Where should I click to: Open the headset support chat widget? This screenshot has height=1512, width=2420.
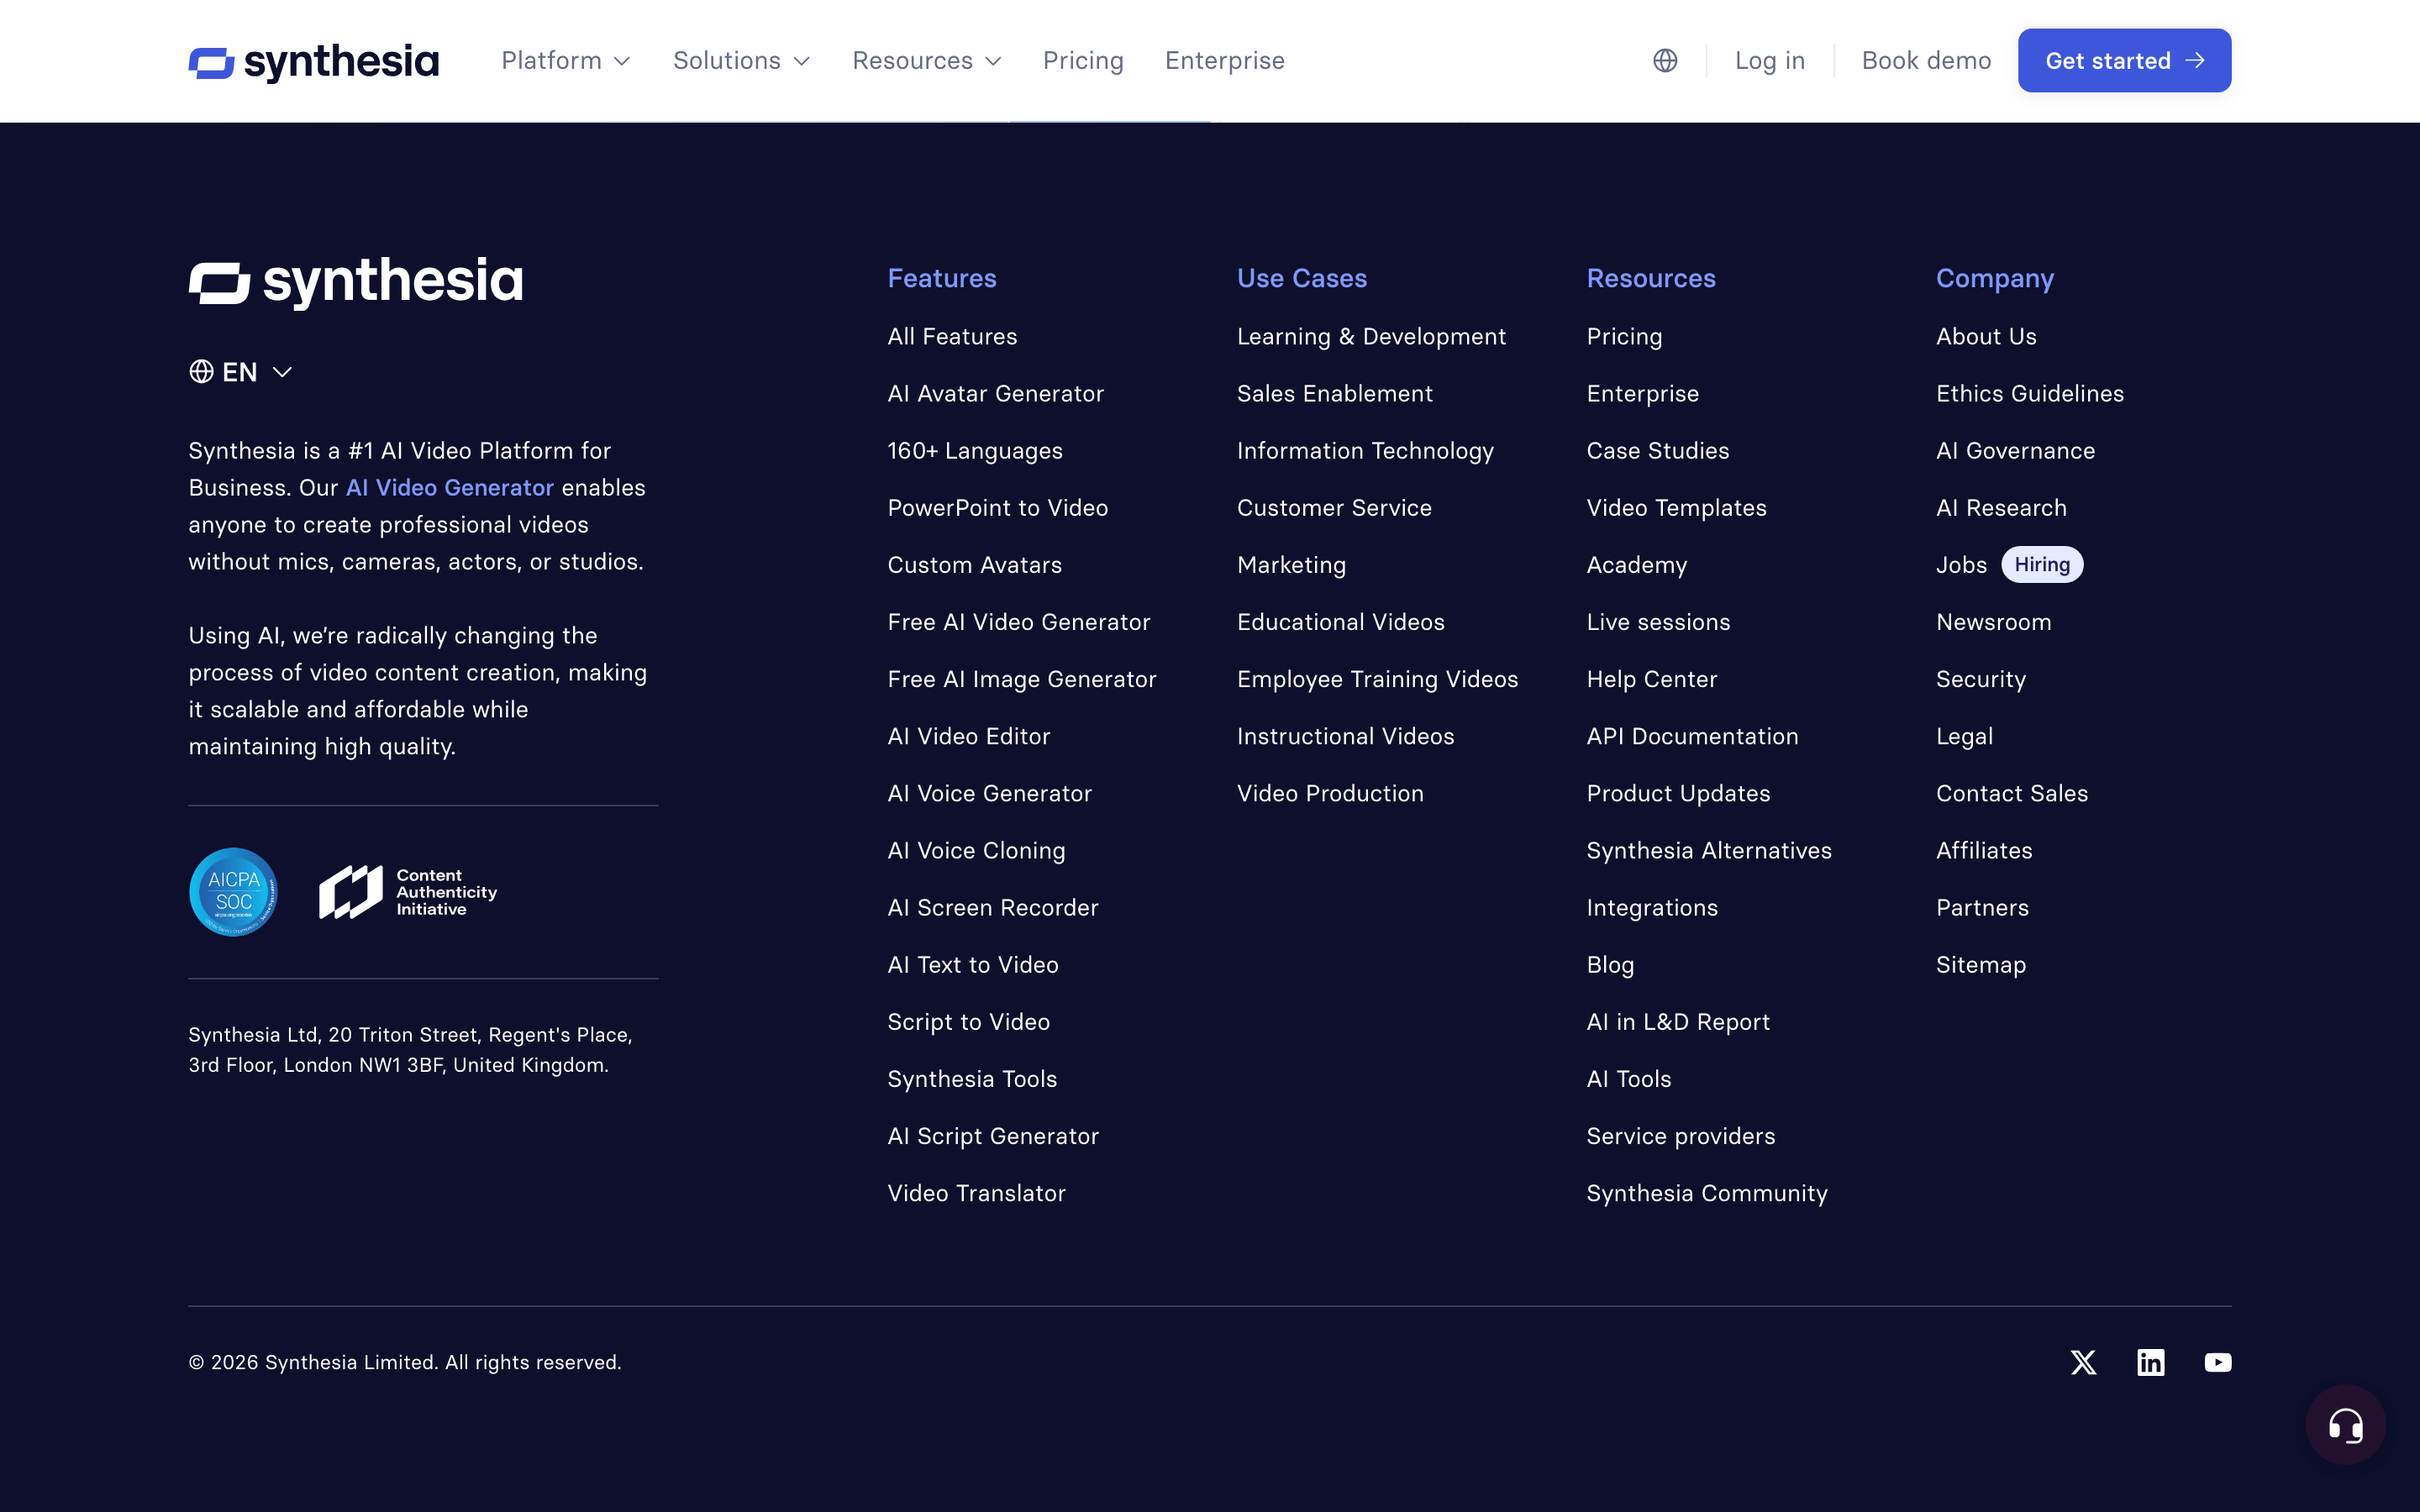(x=2345, y=1424)
